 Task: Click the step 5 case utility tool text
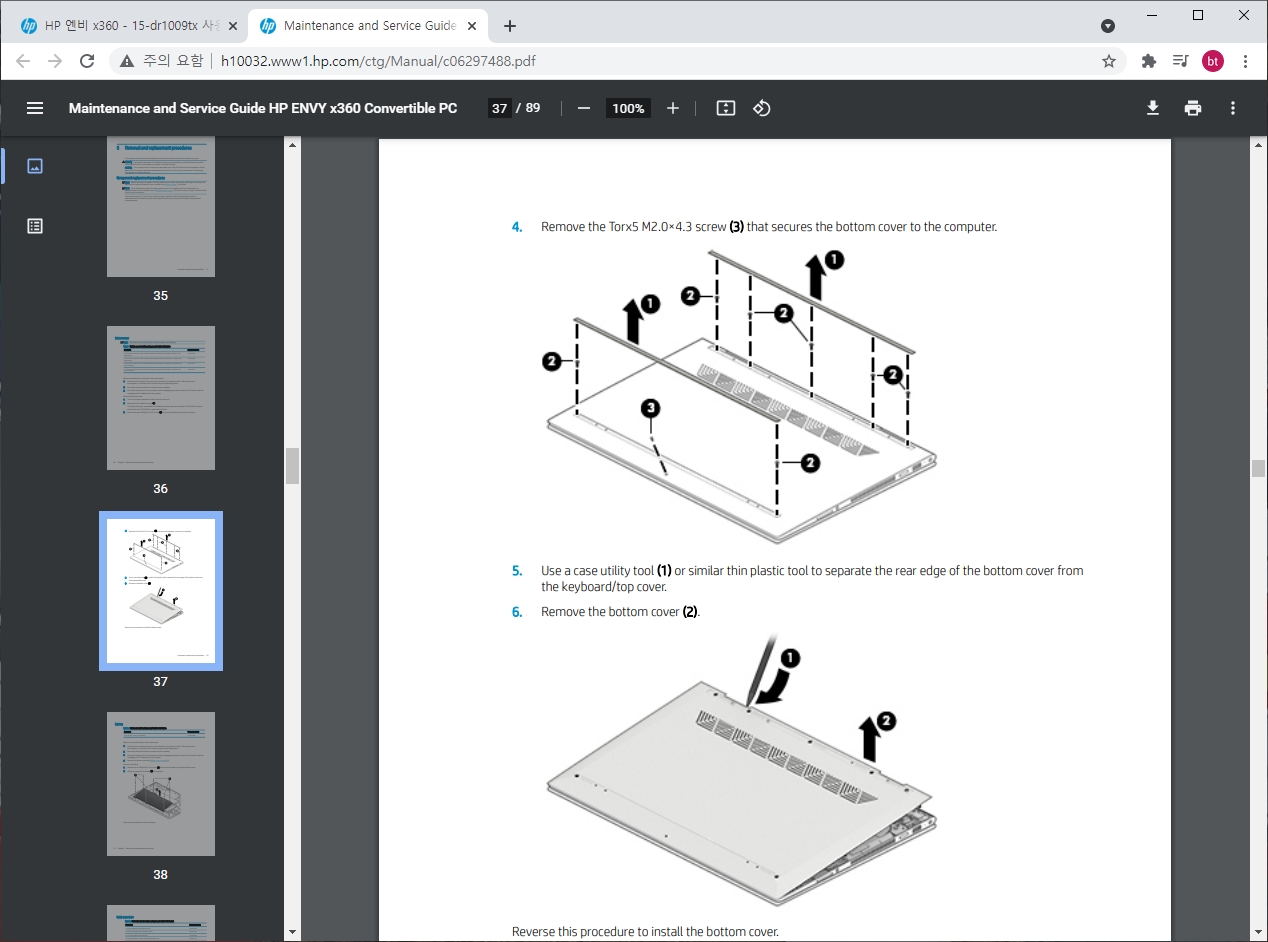coord(812,579)
